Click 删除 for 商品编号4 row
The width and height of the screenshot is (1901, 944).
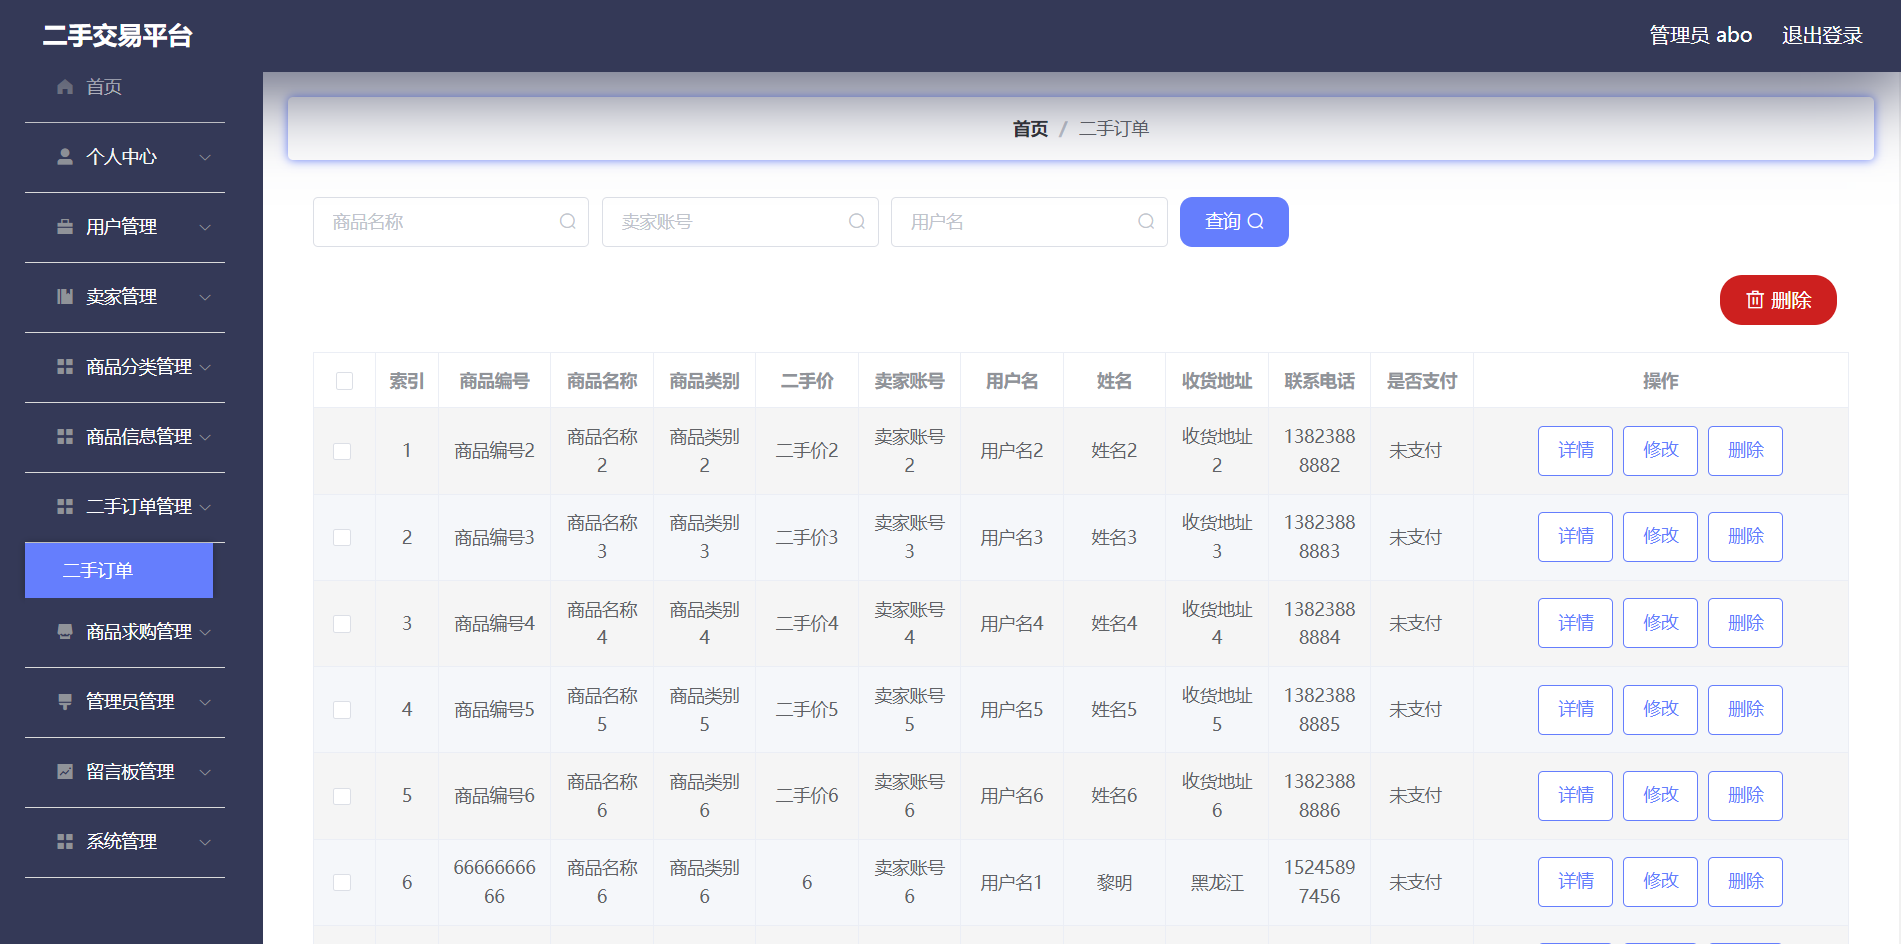[1745, 623]
